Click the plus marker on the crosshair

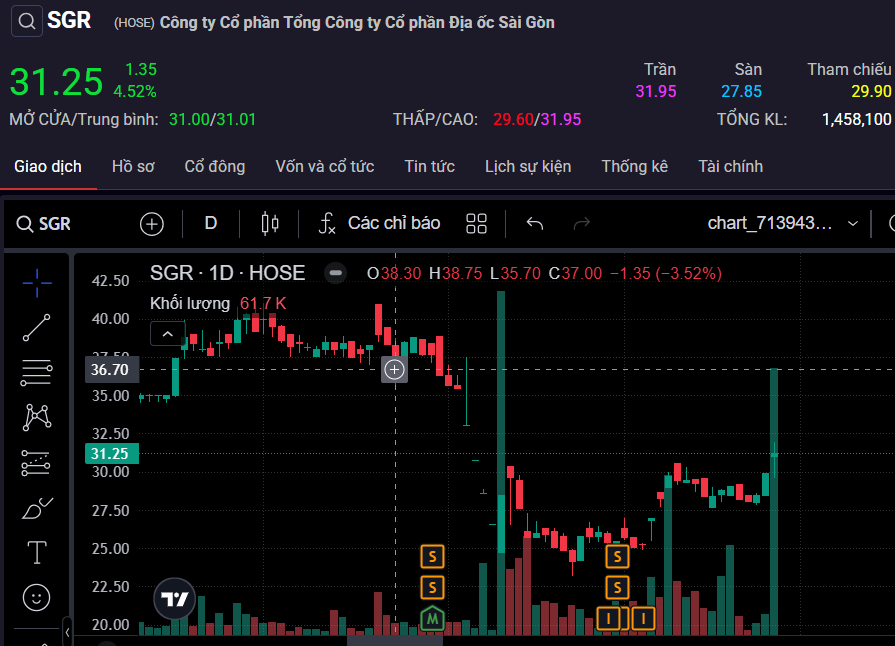point(394,370)
